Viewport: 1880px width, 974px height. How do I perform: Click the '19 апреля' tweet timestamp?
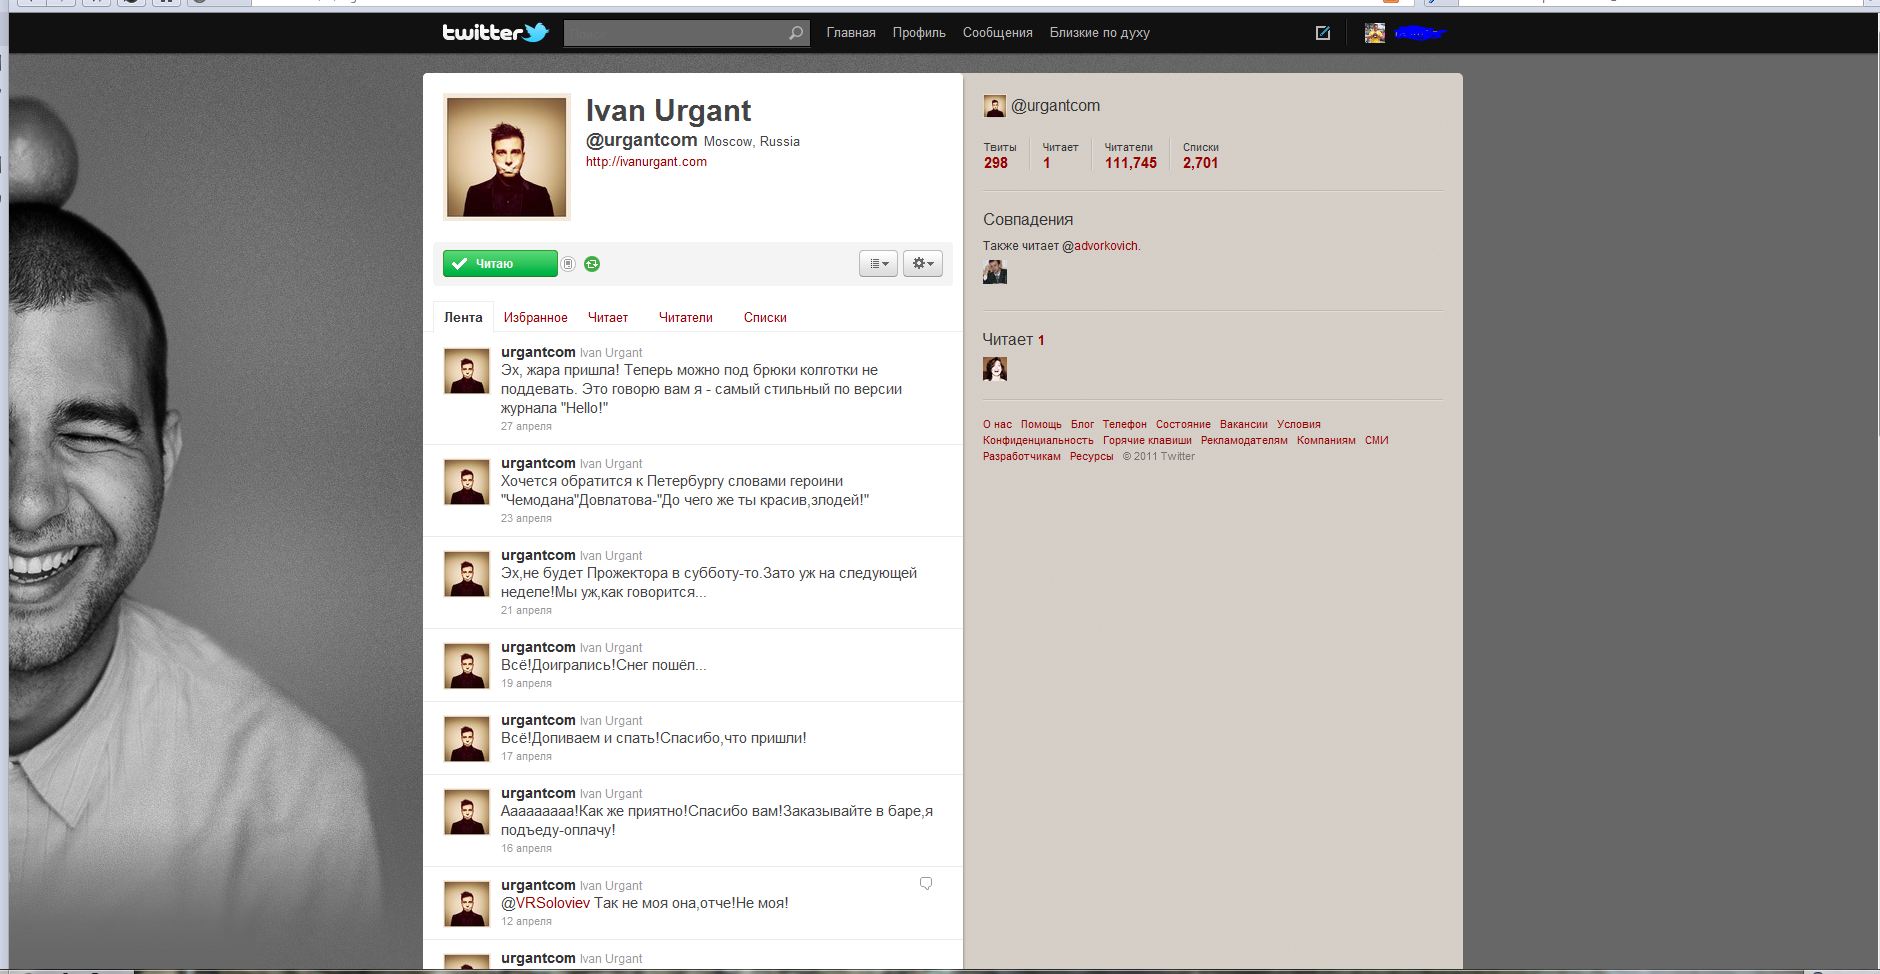tap(526, 683)
